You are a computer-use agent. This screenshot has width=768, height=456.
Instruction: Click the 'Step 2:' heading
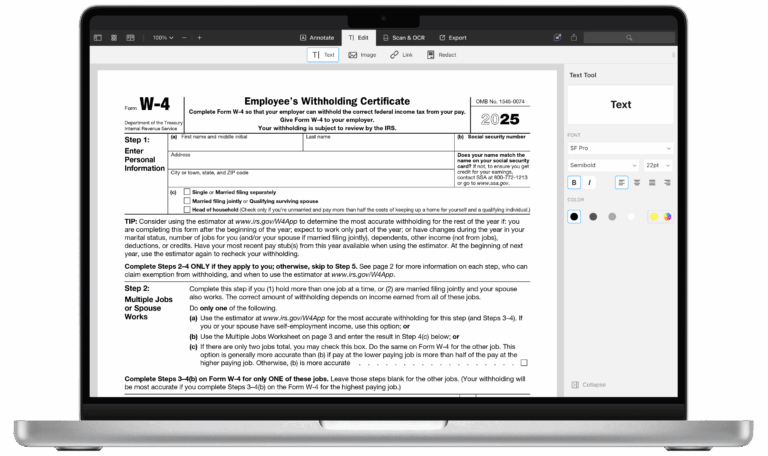point(137,288)
